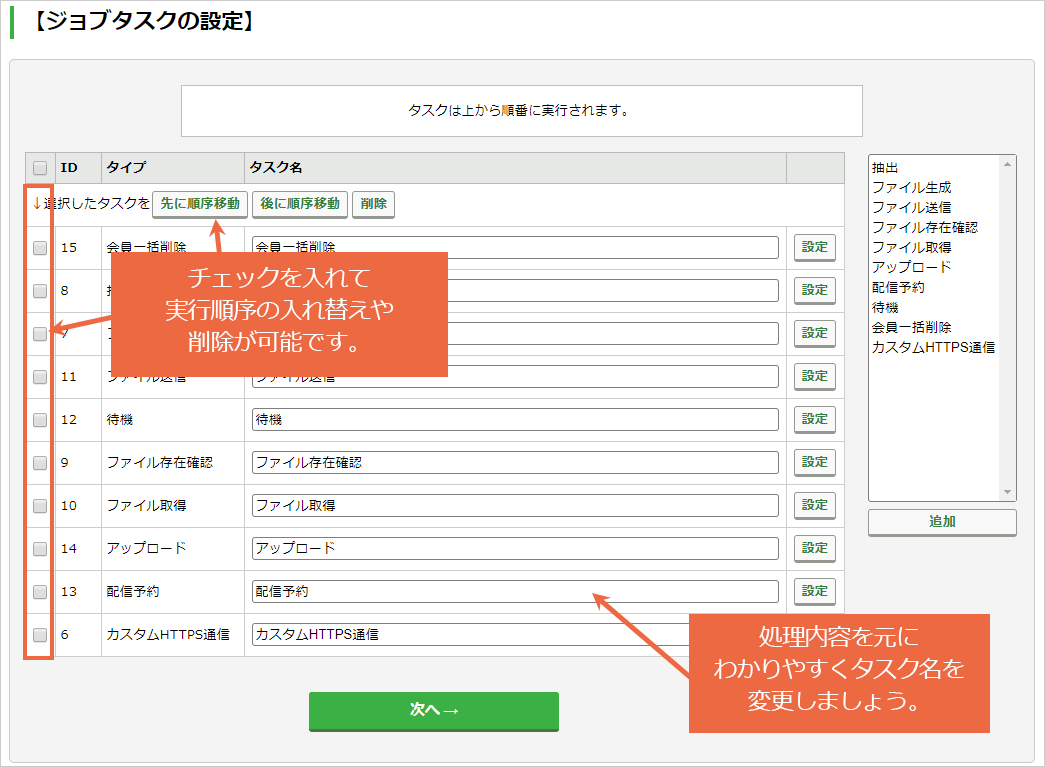Click the アップロード task name field
Image resolution: width=1045 pixels, height=767 pixels.
pos(515,548)
